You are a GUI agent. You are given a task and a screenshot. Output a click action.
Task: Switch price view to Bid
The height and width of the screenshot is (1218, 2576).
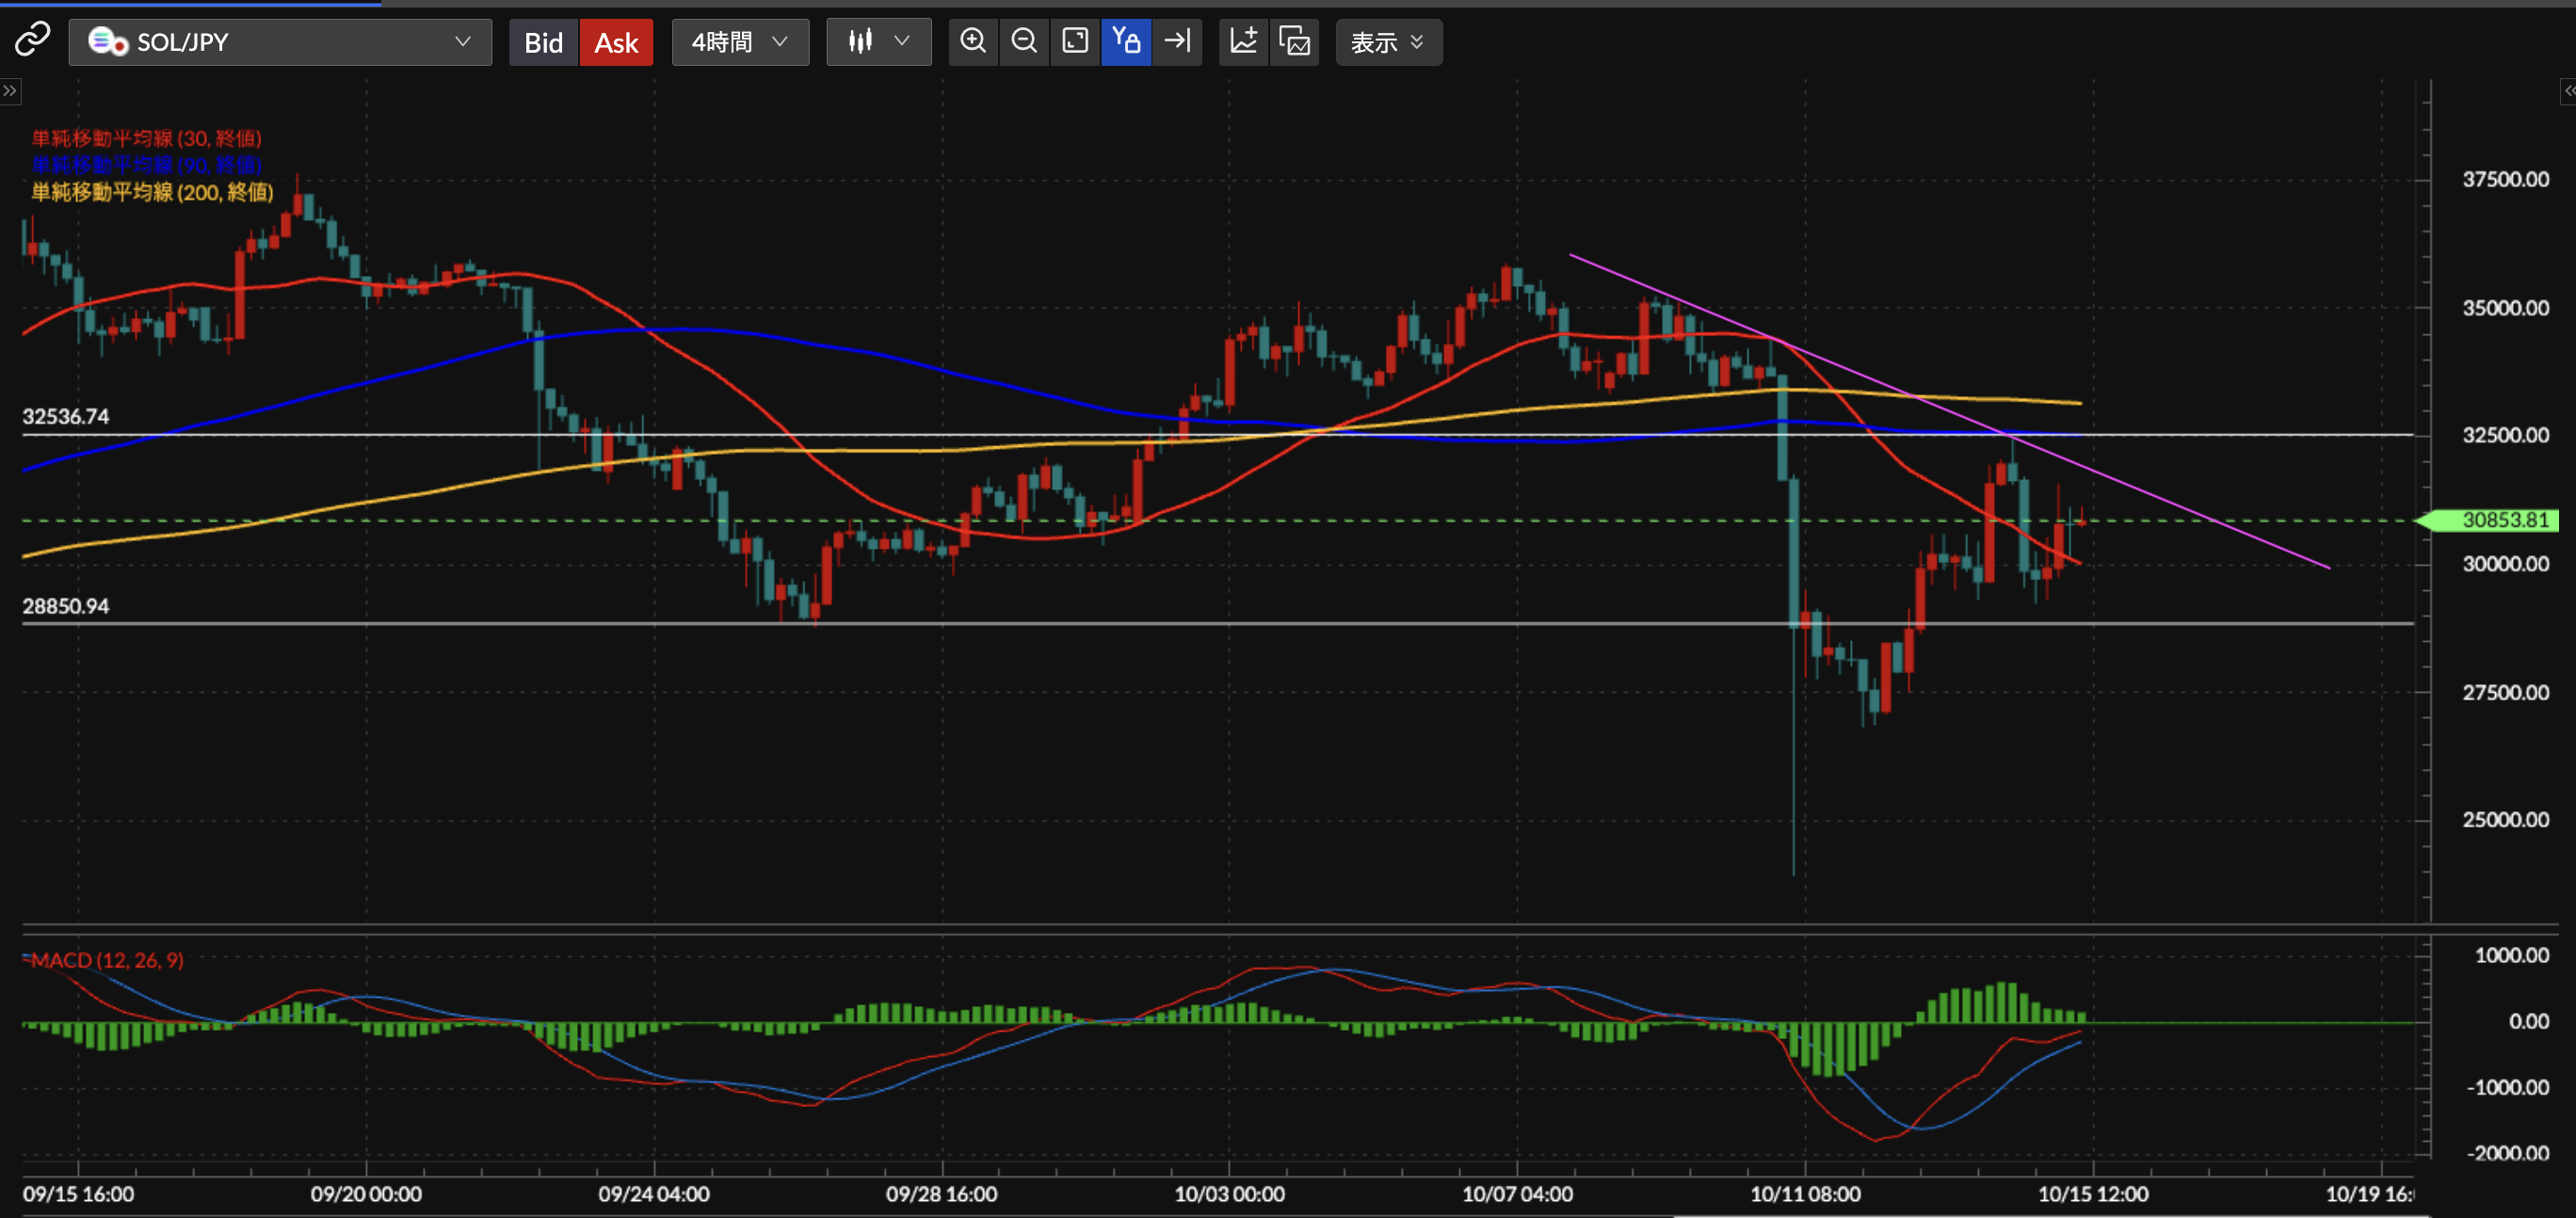tap(543, 42)
